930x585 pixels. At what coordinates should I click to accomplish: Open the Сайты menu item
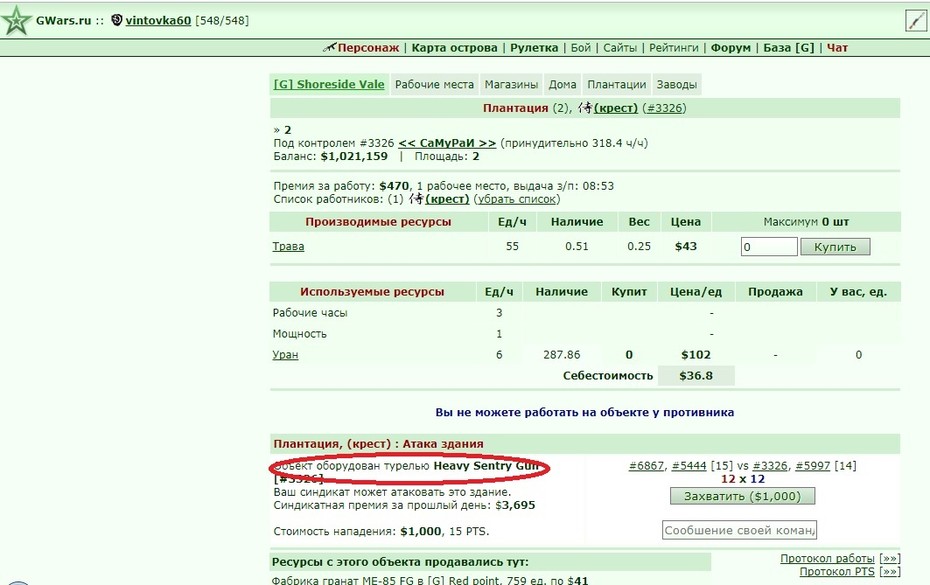click(x=620, y=47)
